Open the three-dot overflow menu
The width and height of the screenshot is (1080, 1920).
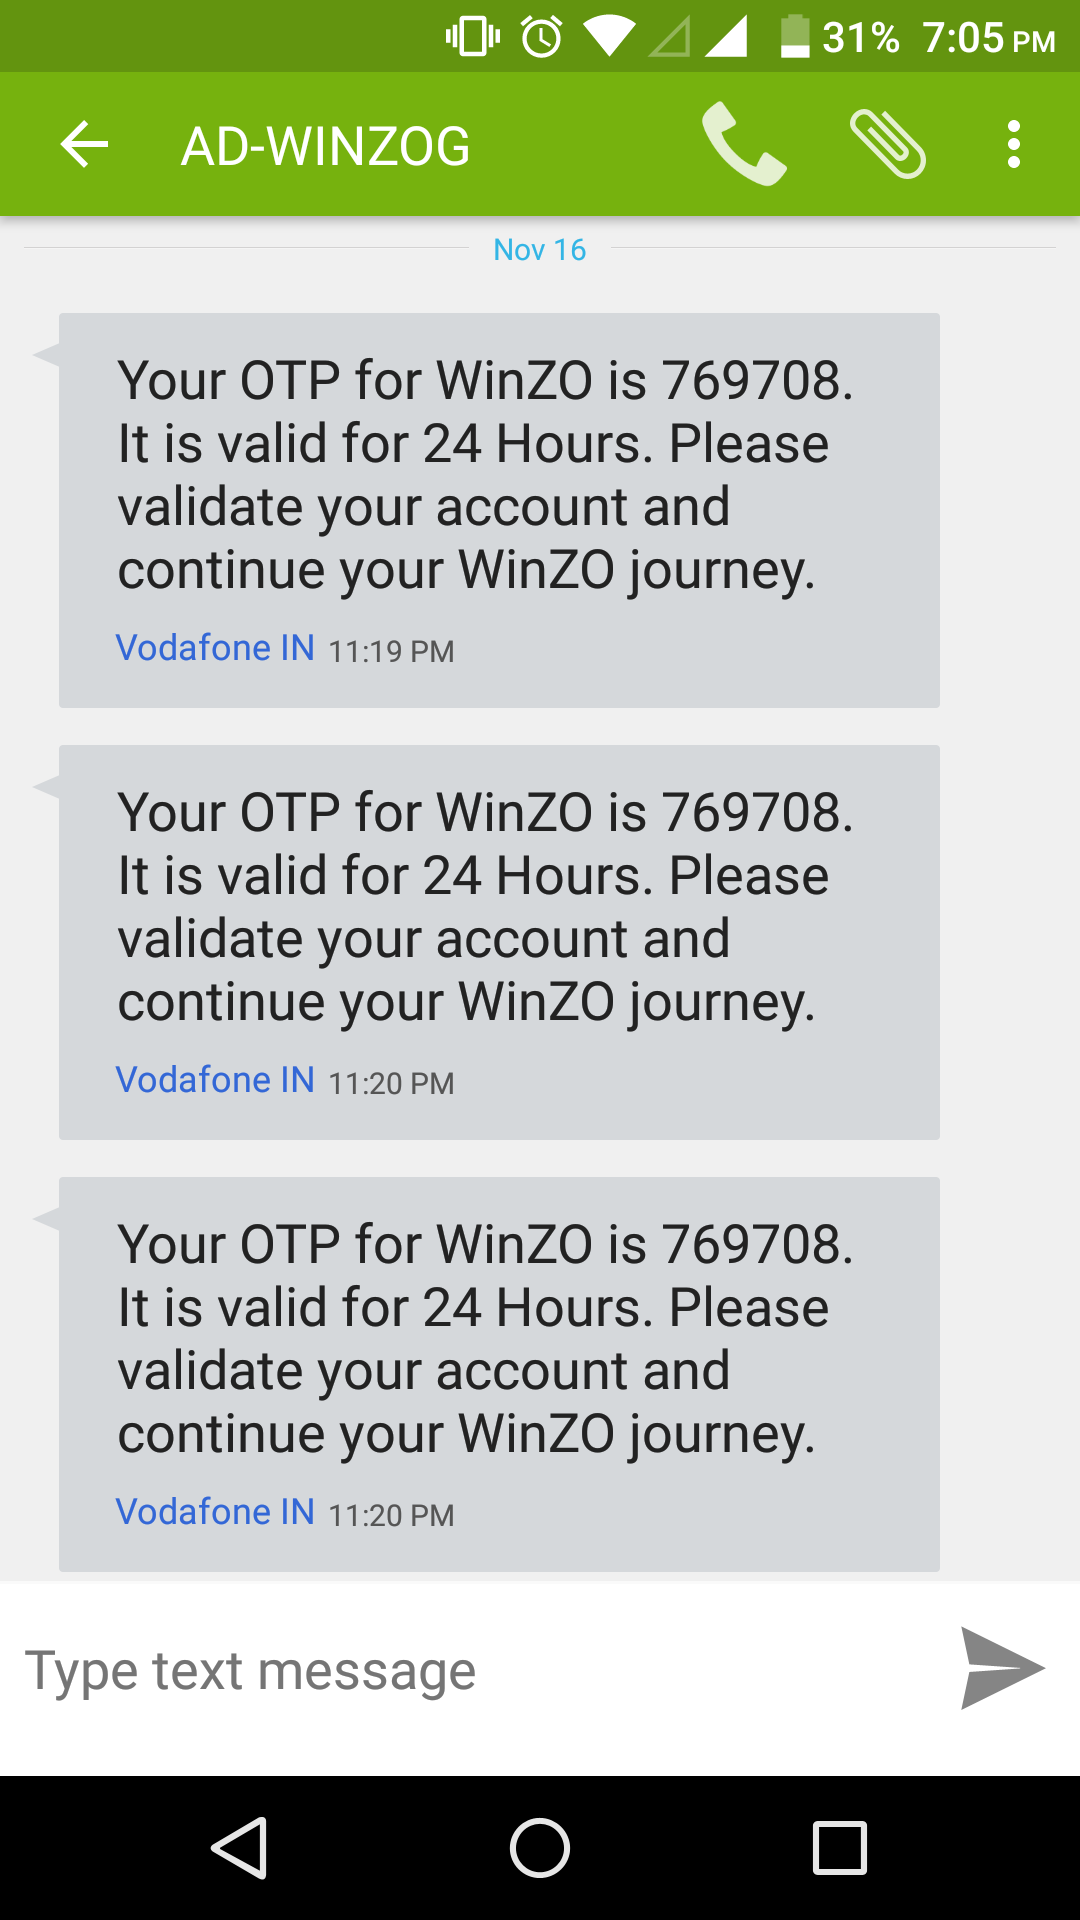coord(1014,145)
